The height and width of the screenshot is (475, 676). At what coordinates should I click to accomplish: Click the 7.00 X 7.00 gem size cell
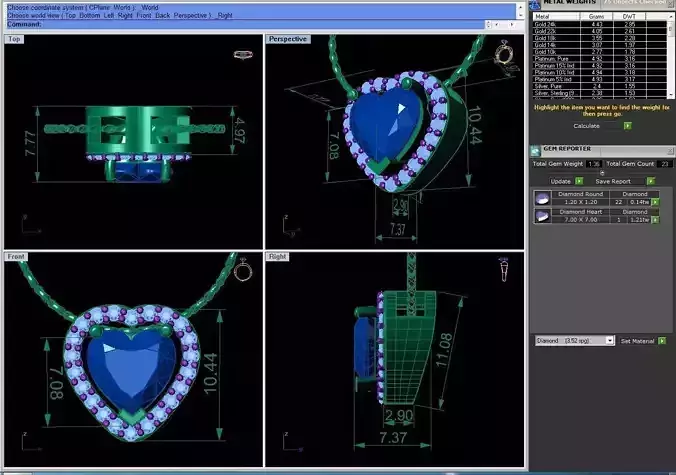[580, 219]
